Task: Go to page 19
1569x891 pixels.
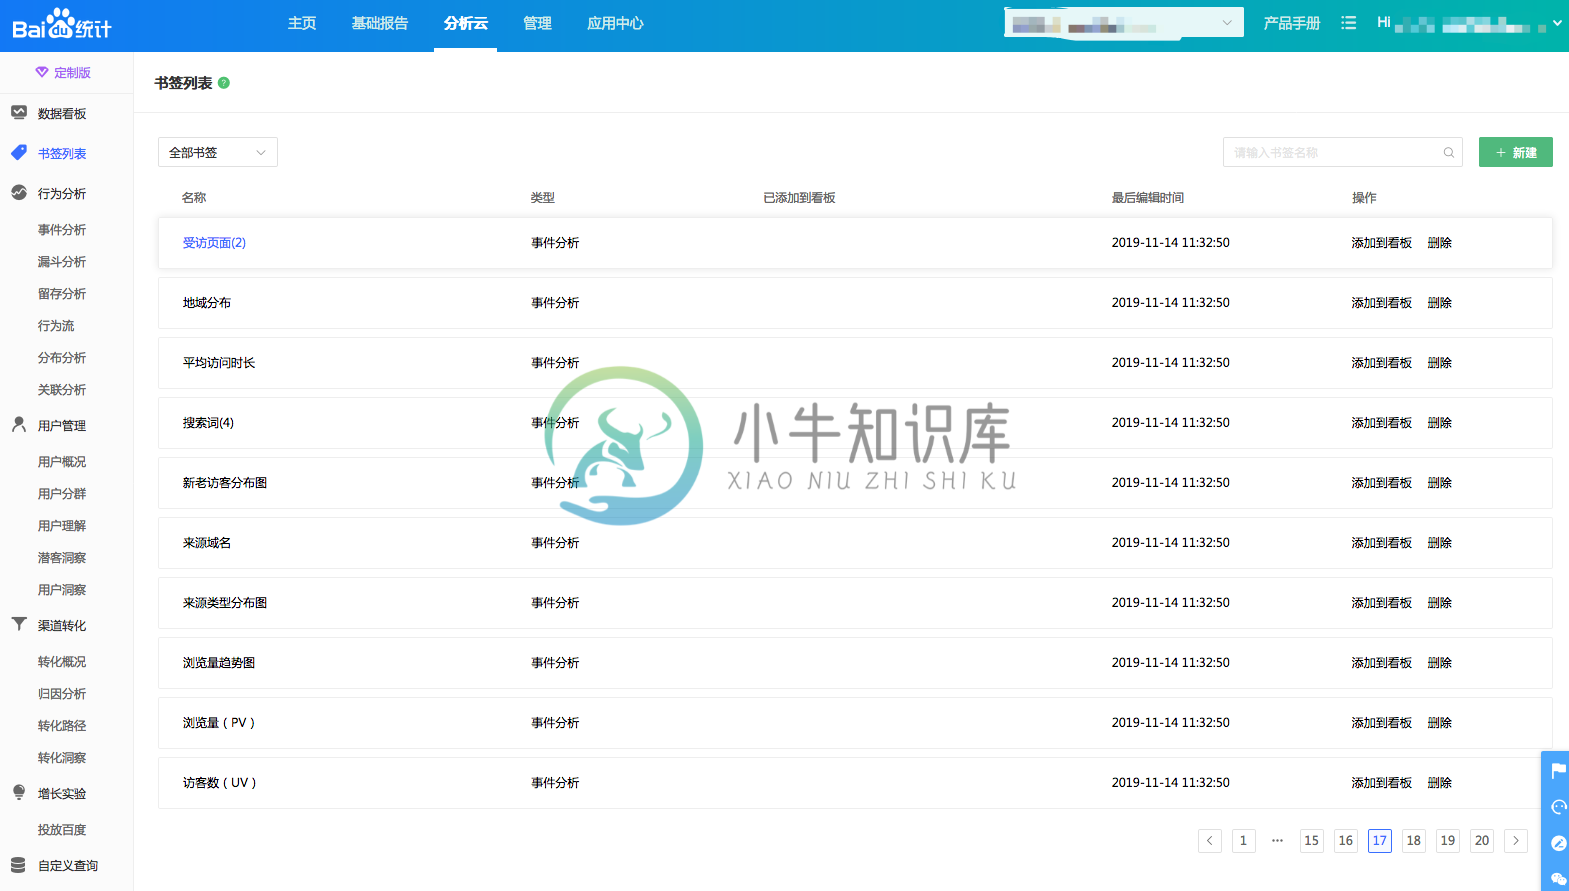Action: coord(1448,841)
